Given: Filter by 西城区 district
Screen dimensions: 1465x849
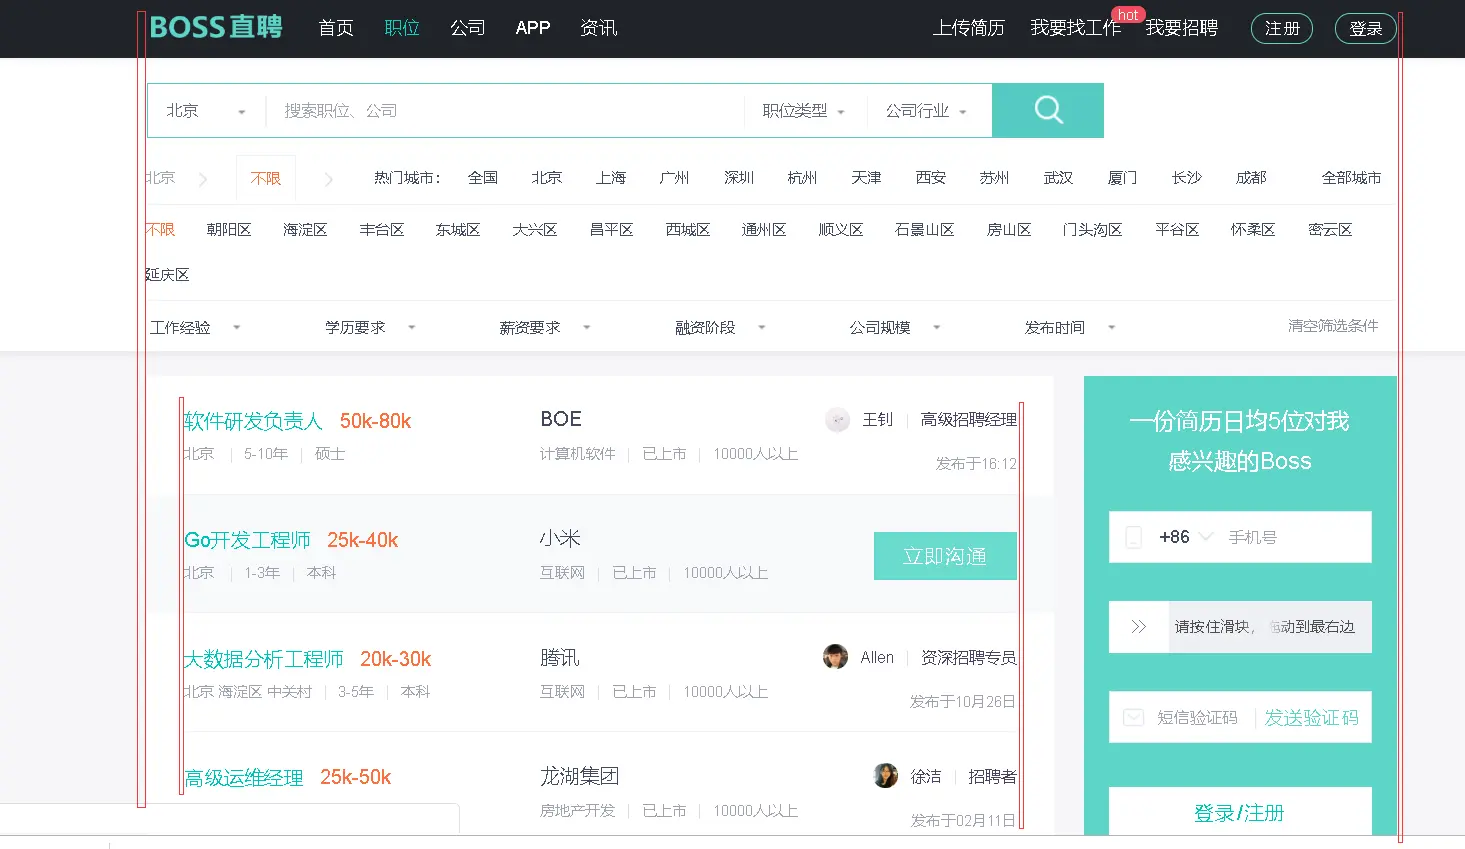Looking at the screenshot, I should tap(688, 230).
